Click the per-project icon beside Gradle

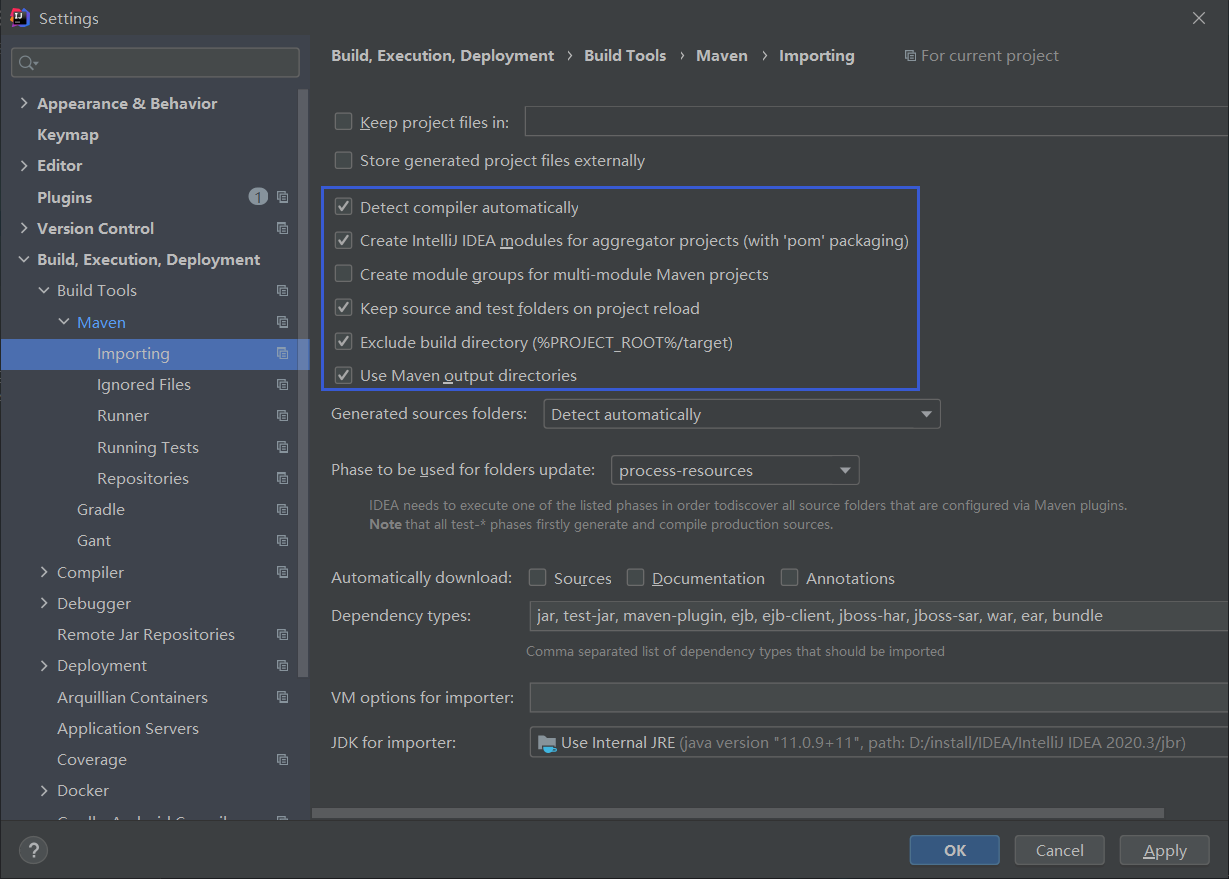point(283,509)
